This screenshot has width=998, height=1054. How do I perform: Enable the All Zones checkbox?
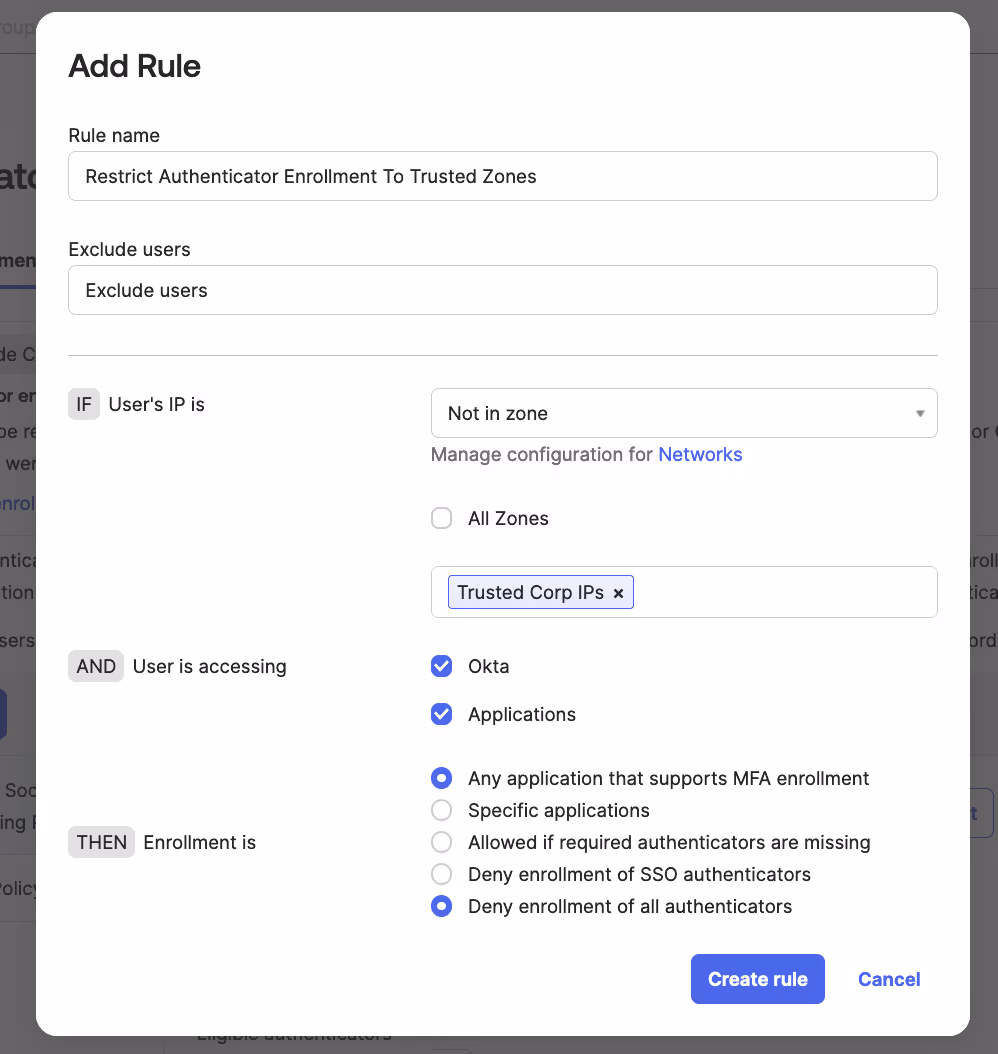click(x=442, y=518)
